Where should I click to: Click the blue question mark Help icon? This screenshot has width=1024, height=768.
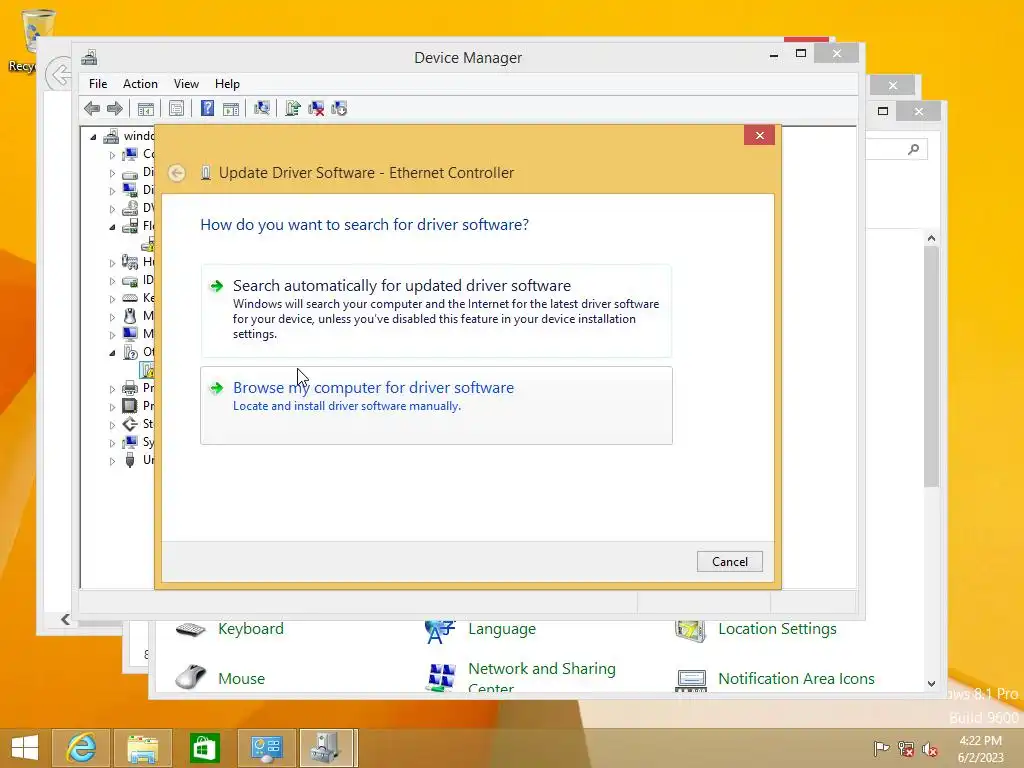207,108
